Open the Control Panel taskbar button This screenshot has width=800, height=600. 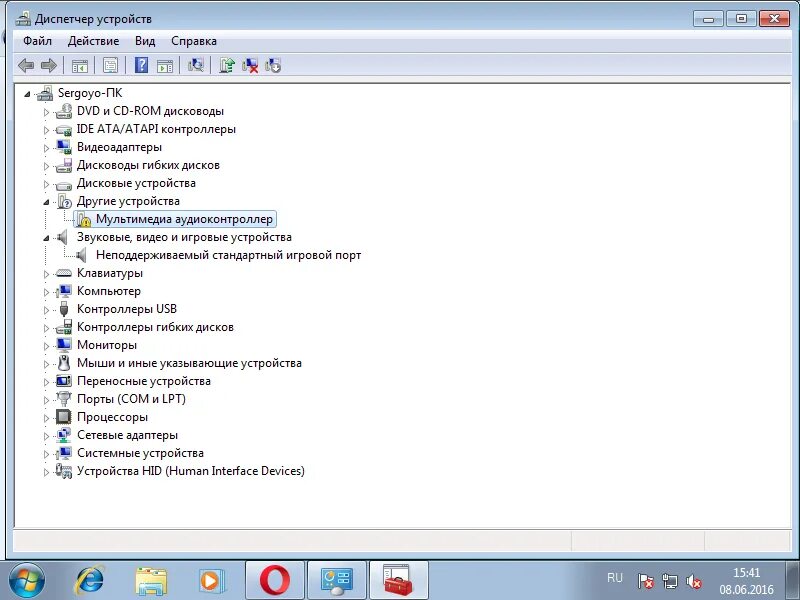coord(336,580)
